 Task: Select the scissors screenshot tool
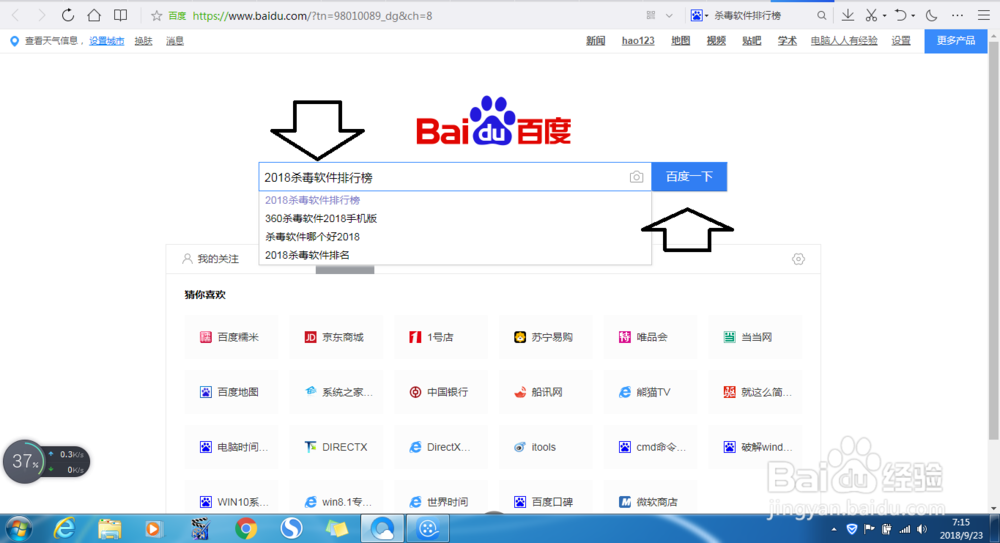pyautogui.click(x=871, y=15)
